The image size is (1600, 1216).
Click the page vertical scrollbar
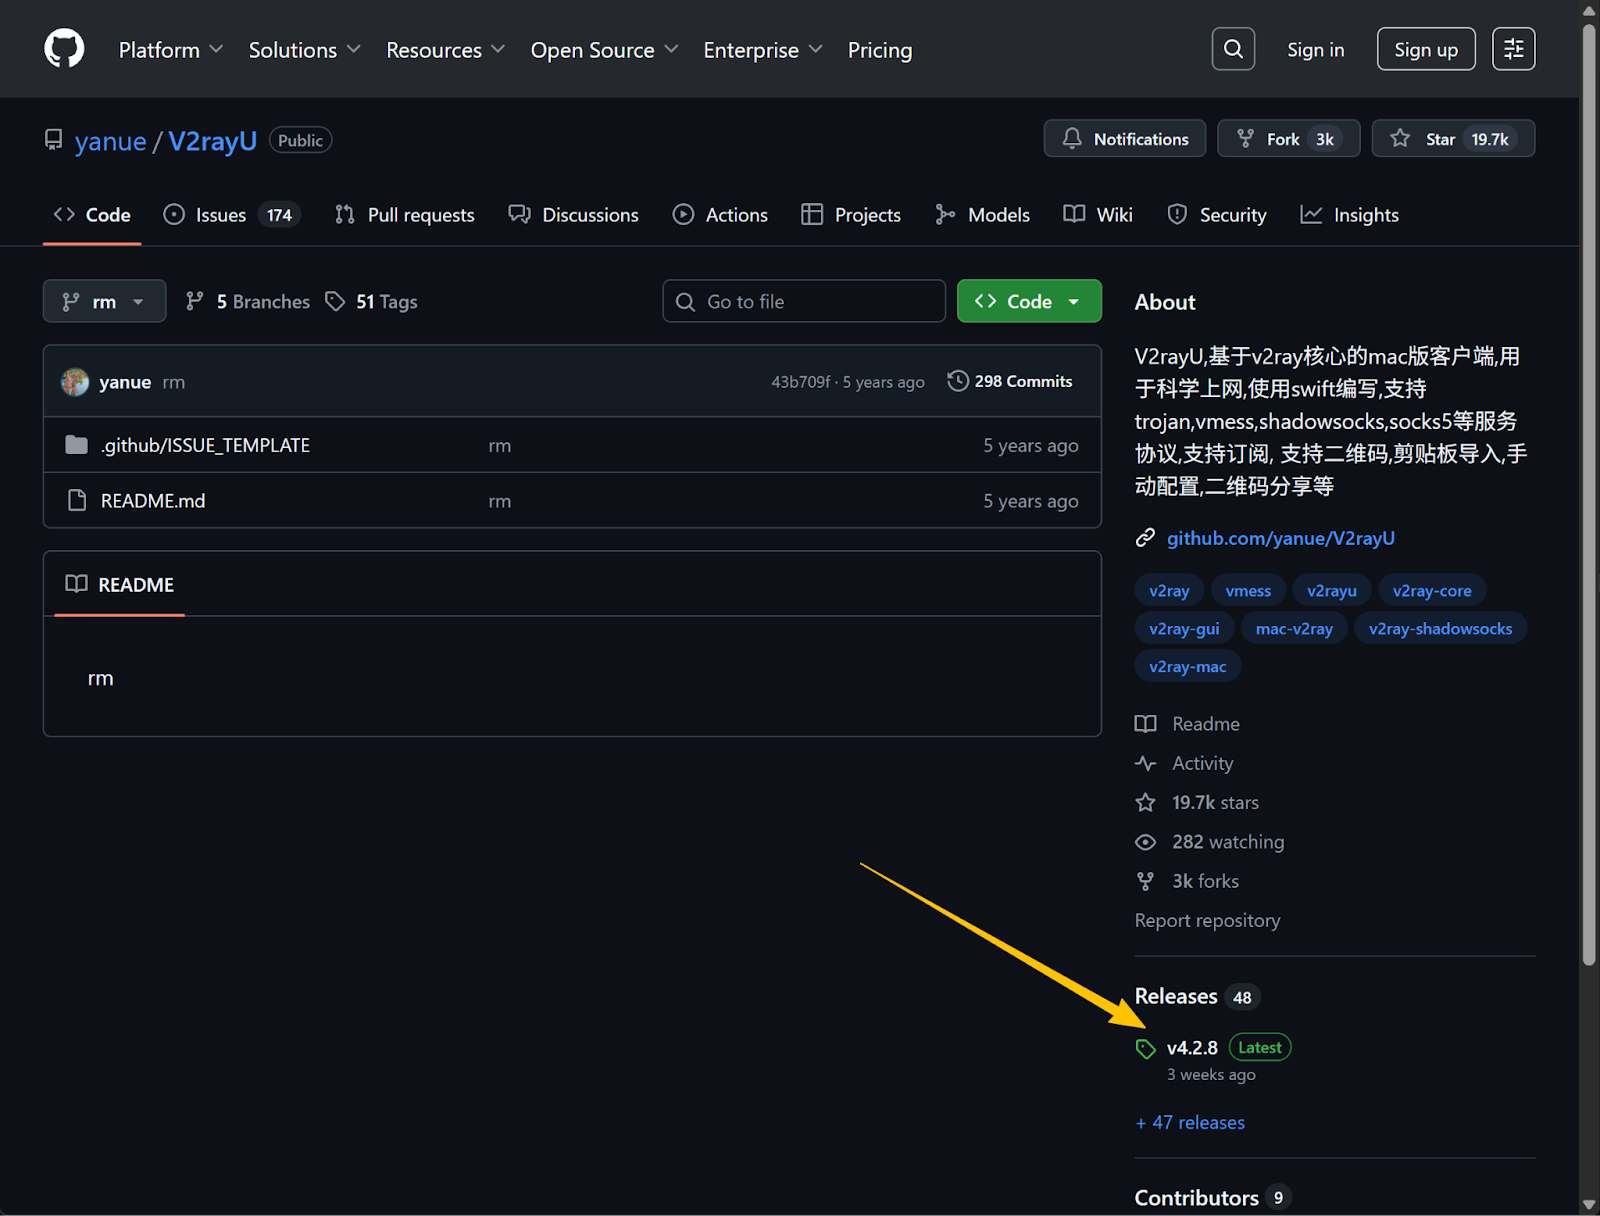pyautogui.click(x=1588, y=500)
